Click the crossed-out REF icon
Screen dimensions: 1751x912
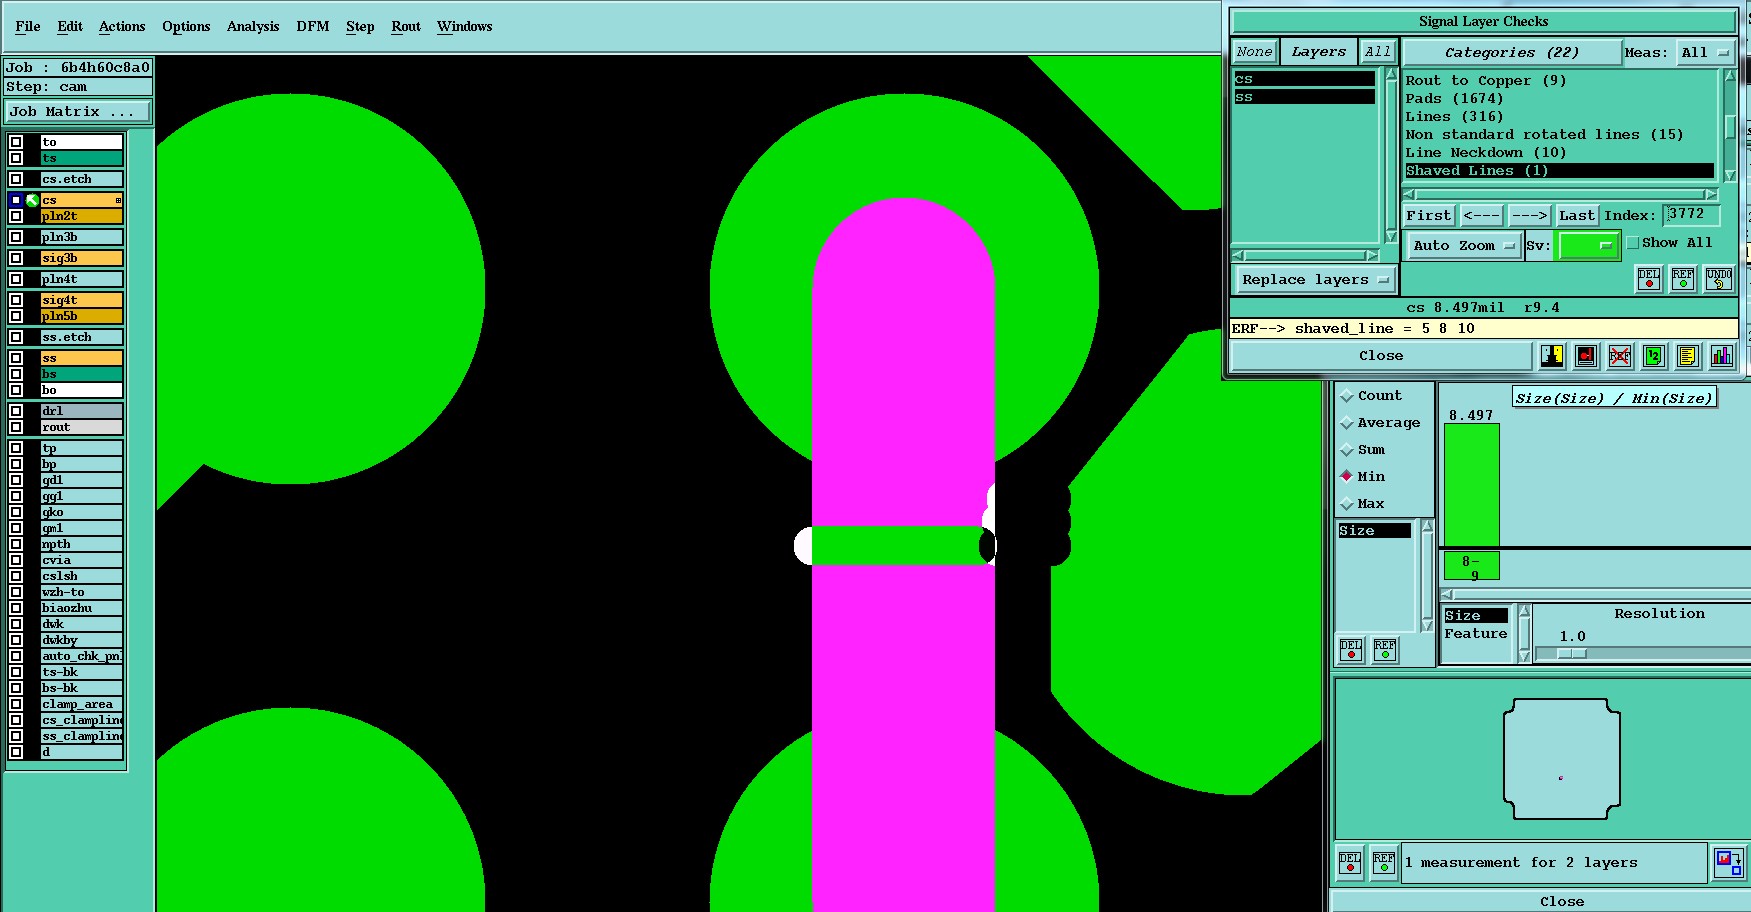point(1620,356)
